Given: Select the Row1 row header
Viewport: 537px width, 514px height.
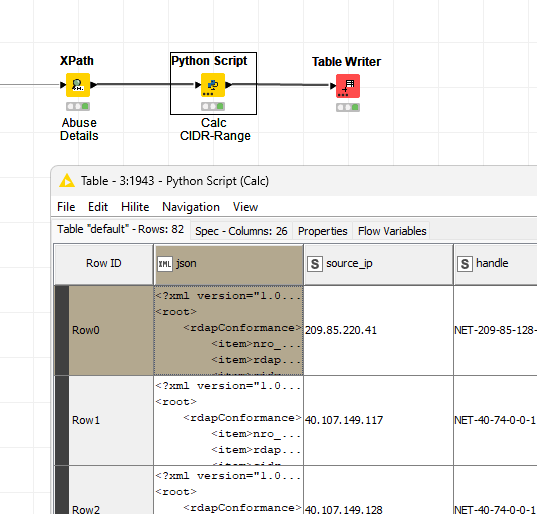Looking at the screenshot, I should (104, 420).
